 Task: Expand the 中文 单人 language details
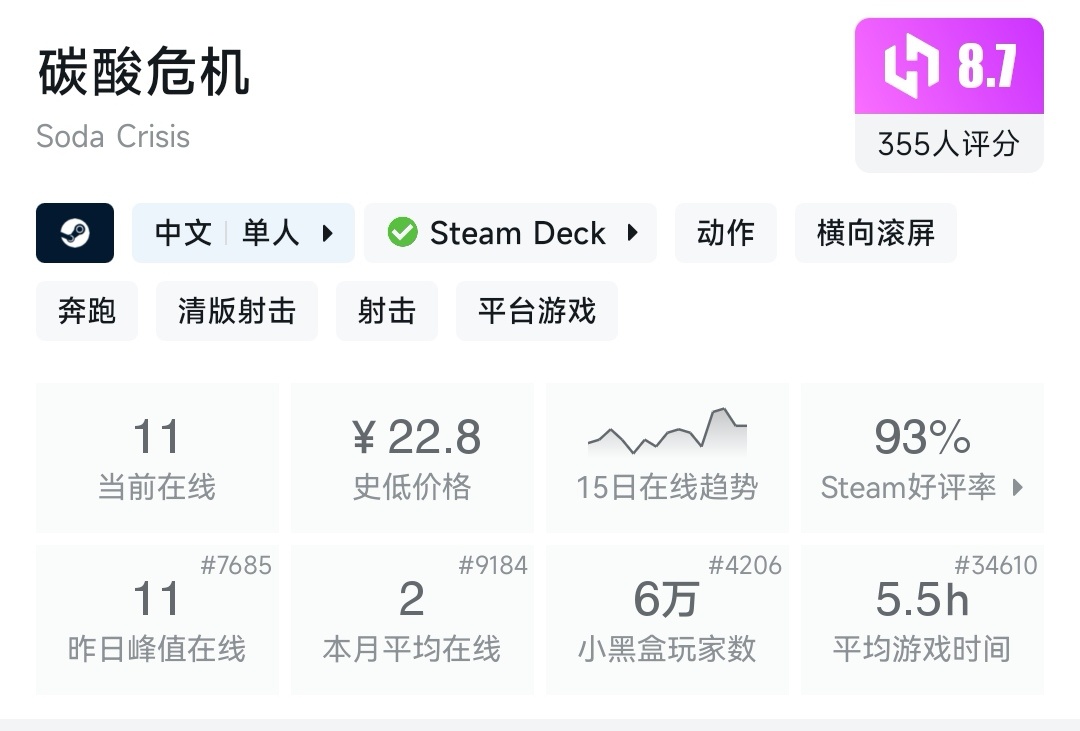(243, 232)
